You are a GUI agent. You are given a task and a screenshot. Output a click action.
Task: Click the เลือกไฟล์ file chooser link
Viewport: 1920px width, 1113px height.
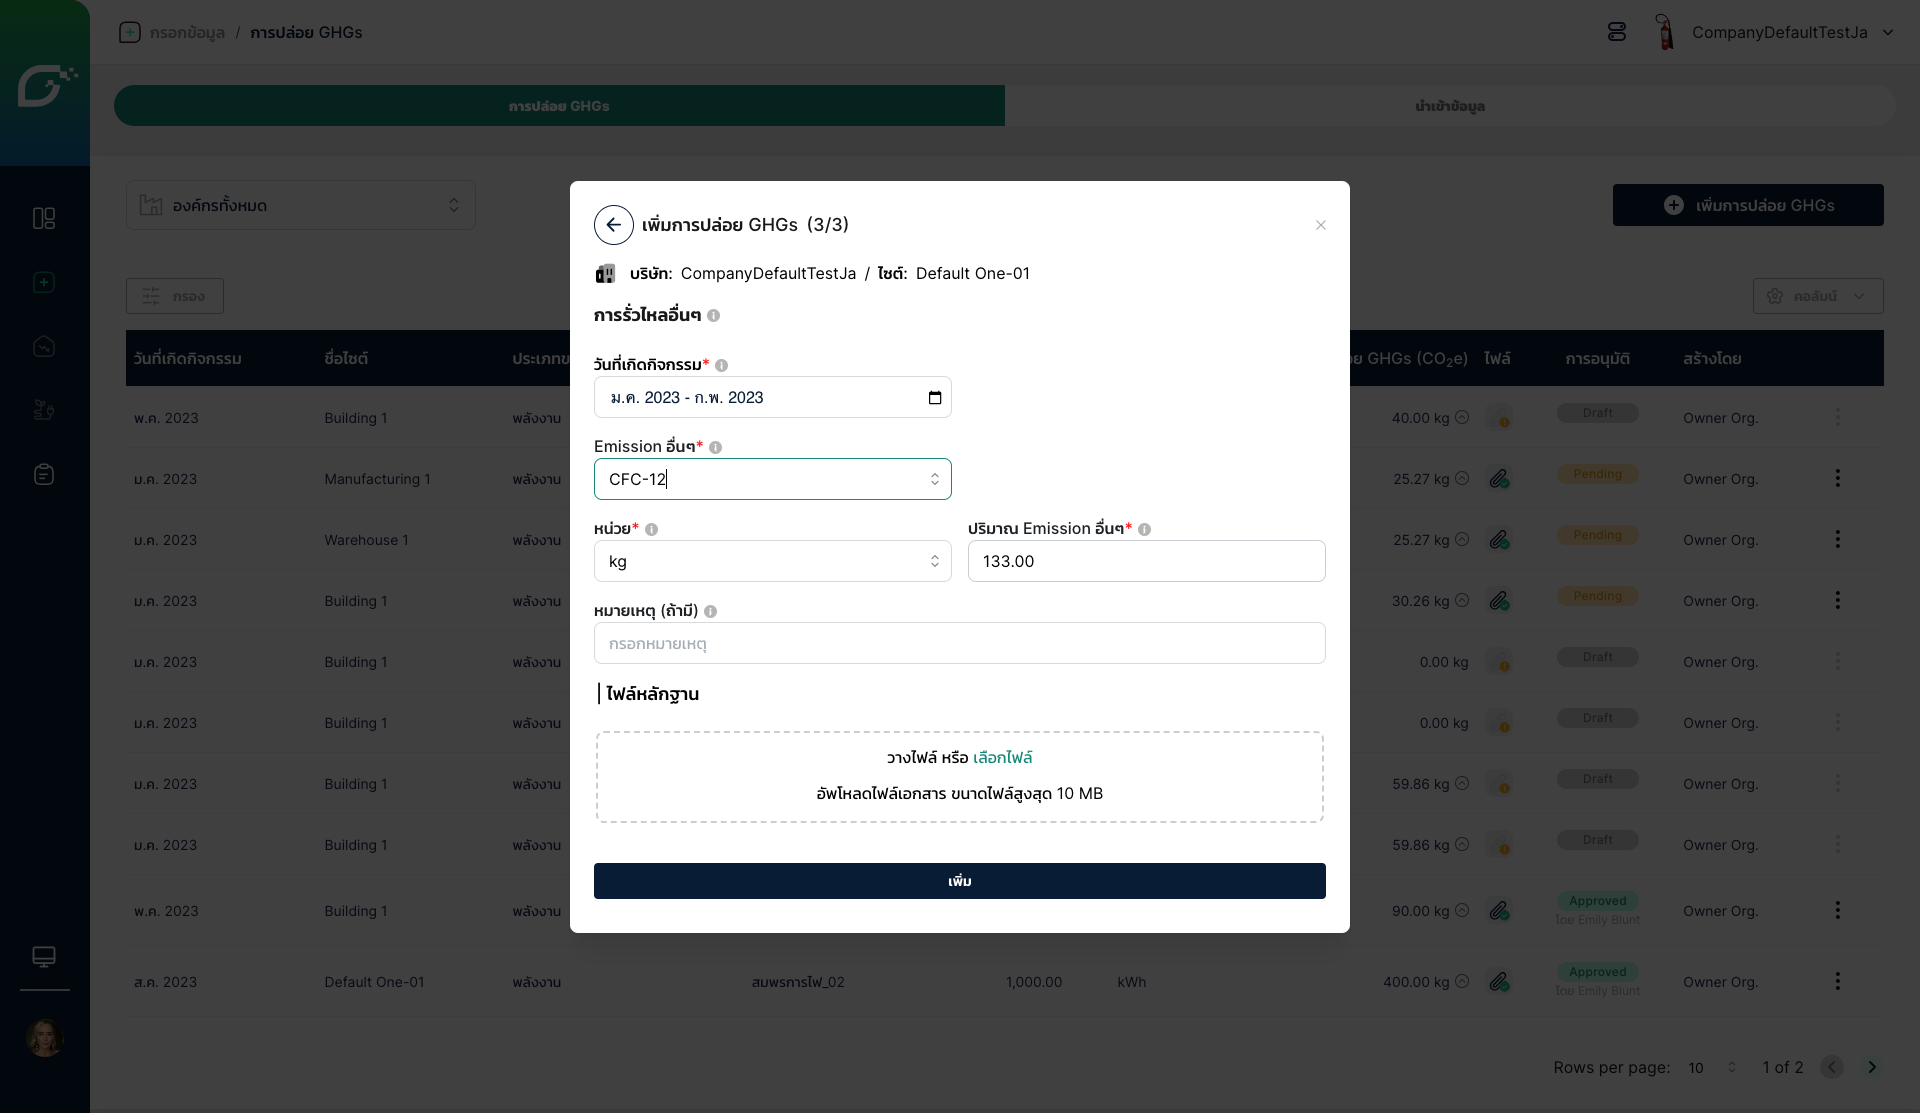click(1002, 758)
